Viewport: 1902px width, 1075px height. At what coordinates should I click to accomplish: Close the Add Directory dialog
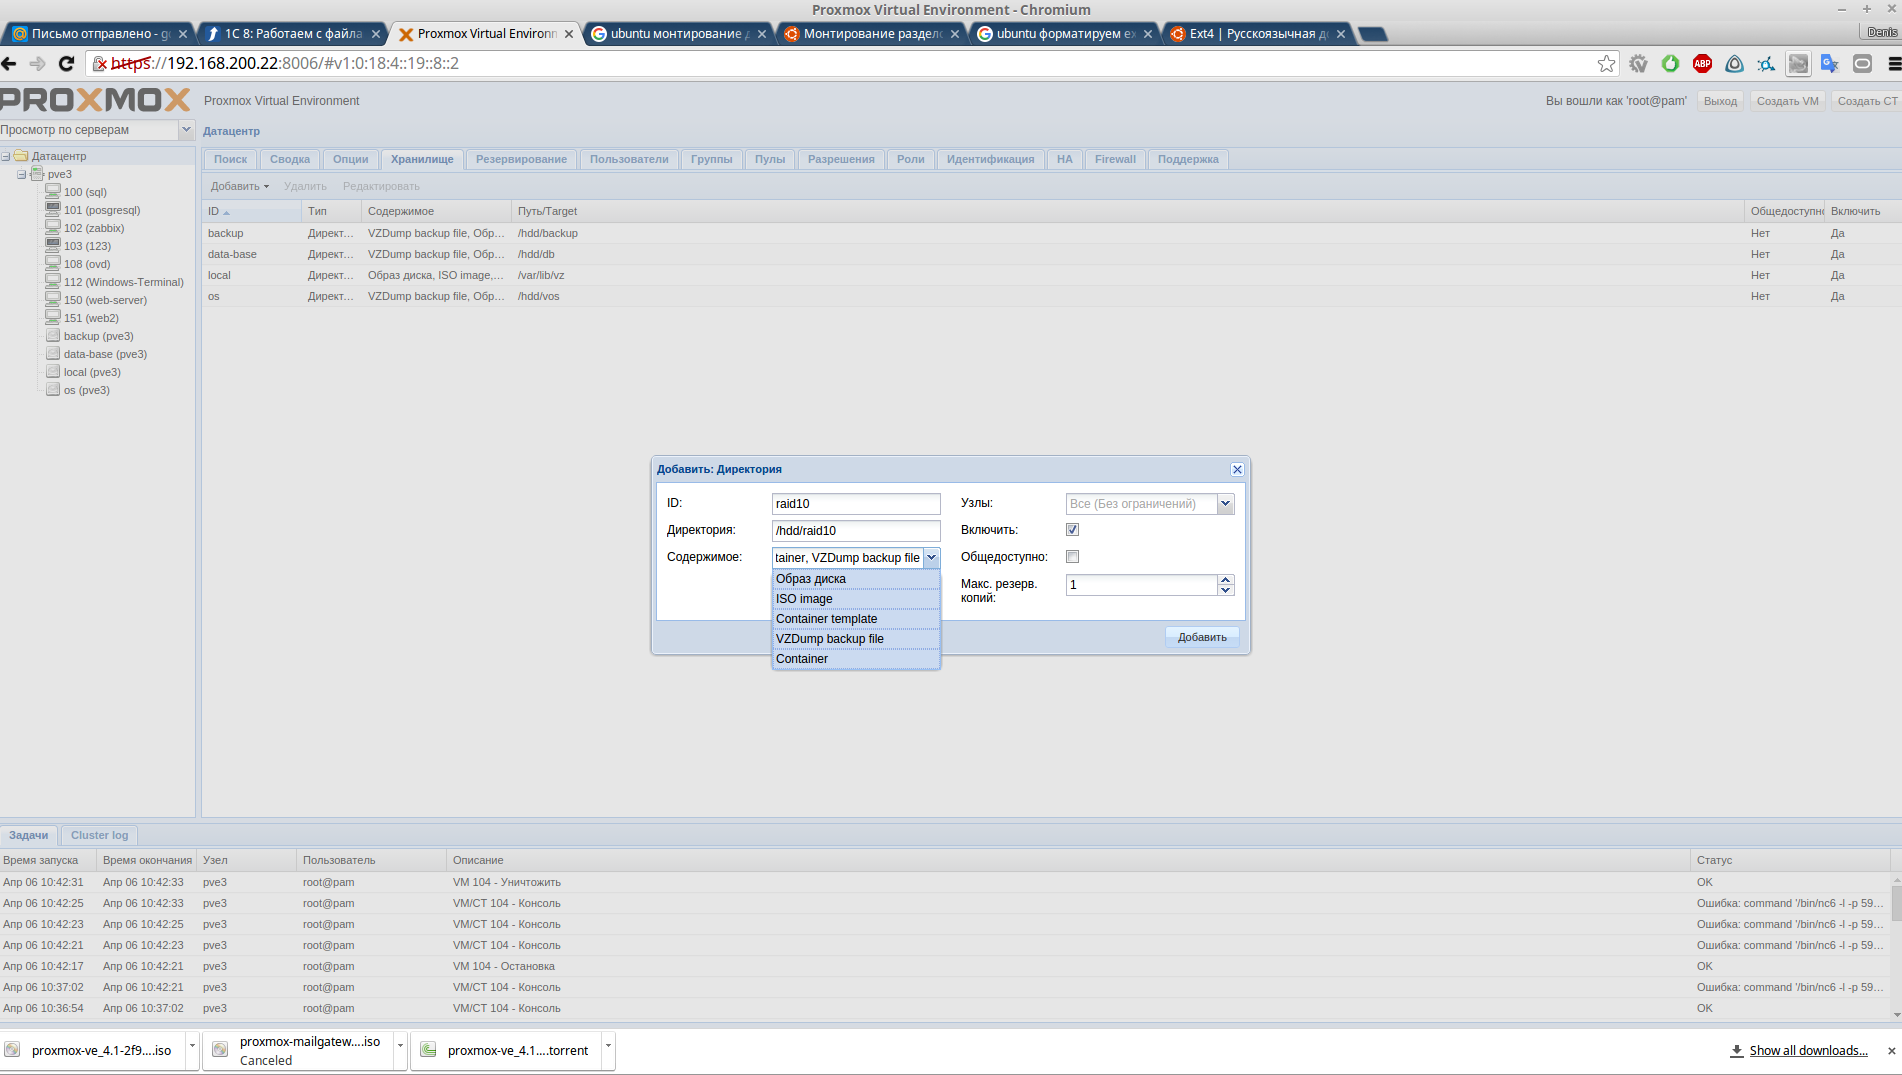(1237, 469)
